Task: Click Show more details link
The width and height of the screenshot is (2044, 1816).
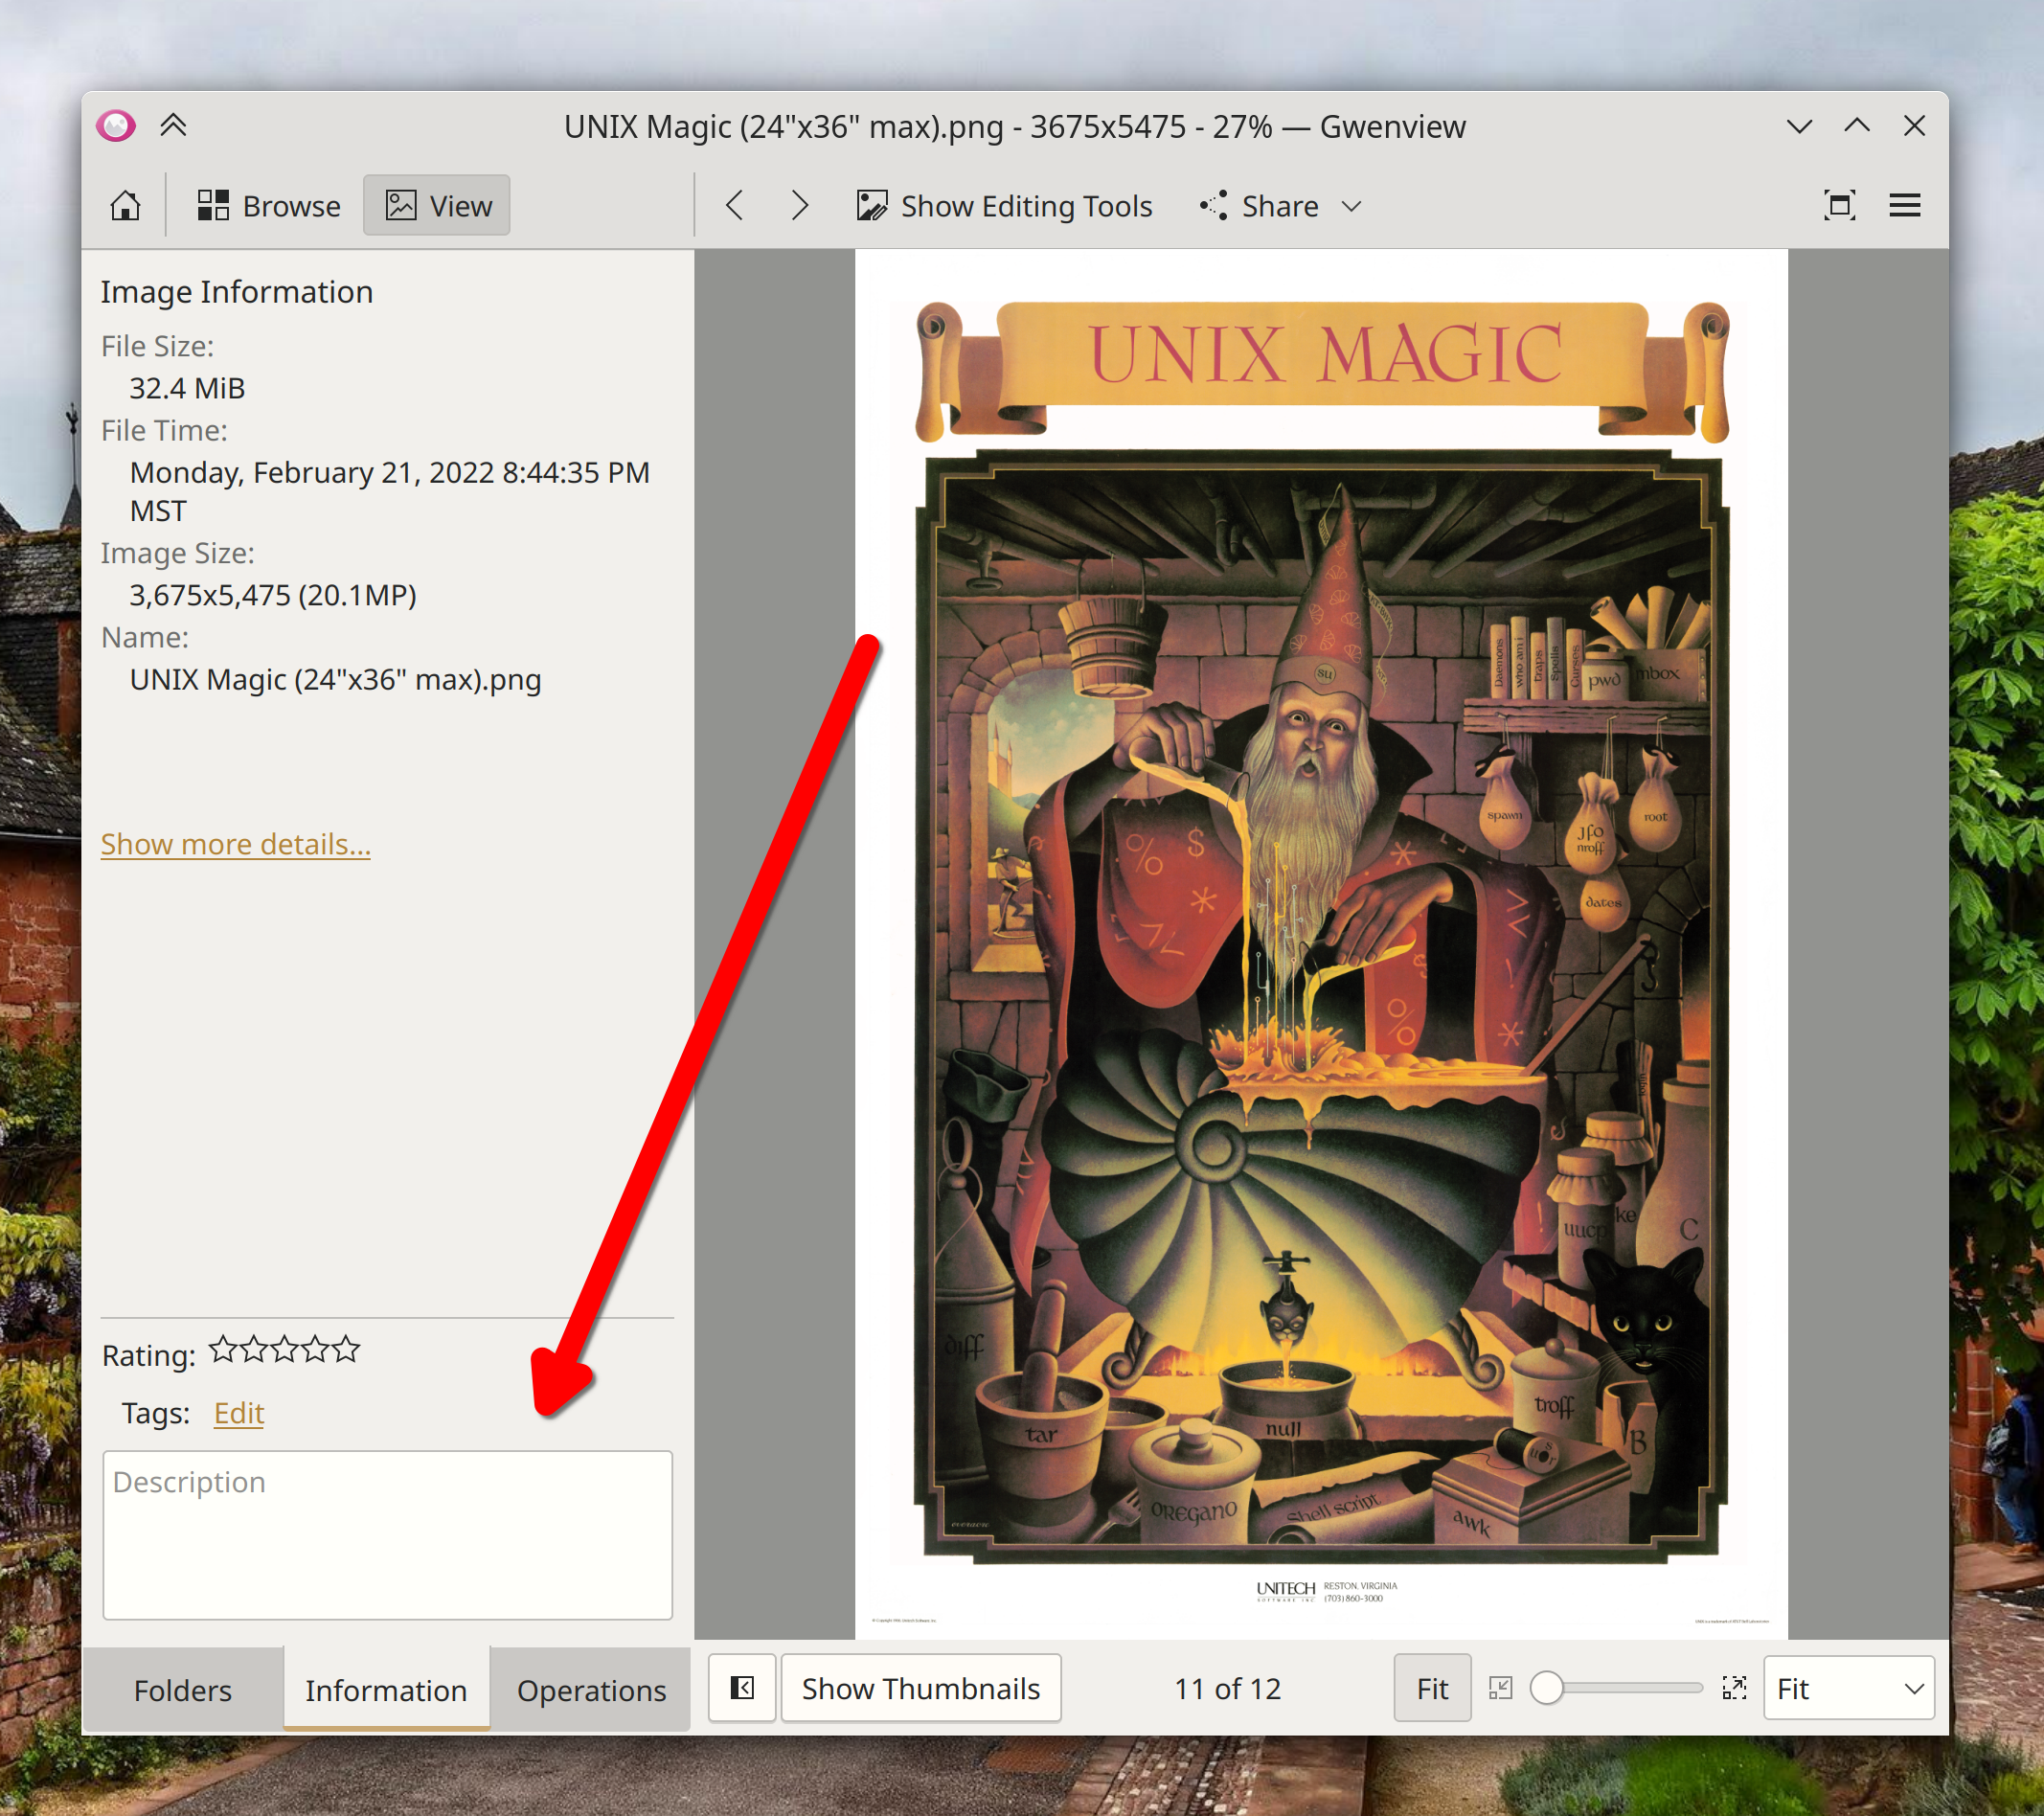Action: 236,844
